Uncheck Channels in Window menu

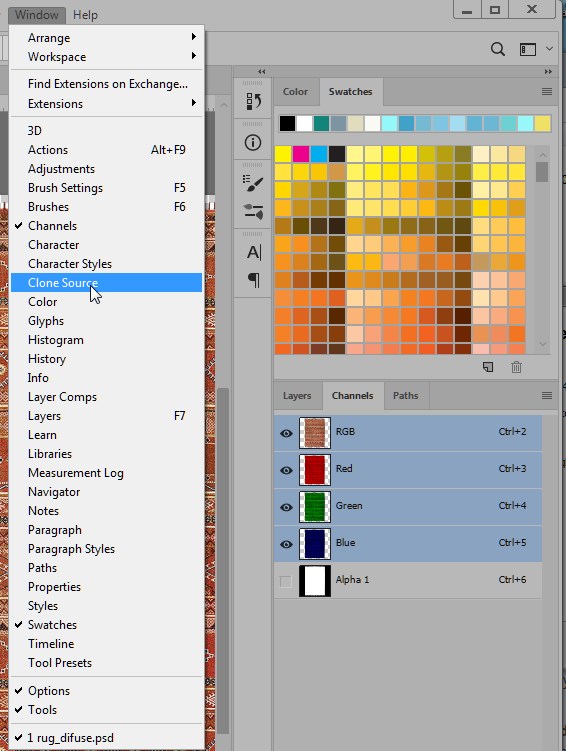(x=106, y=226)
